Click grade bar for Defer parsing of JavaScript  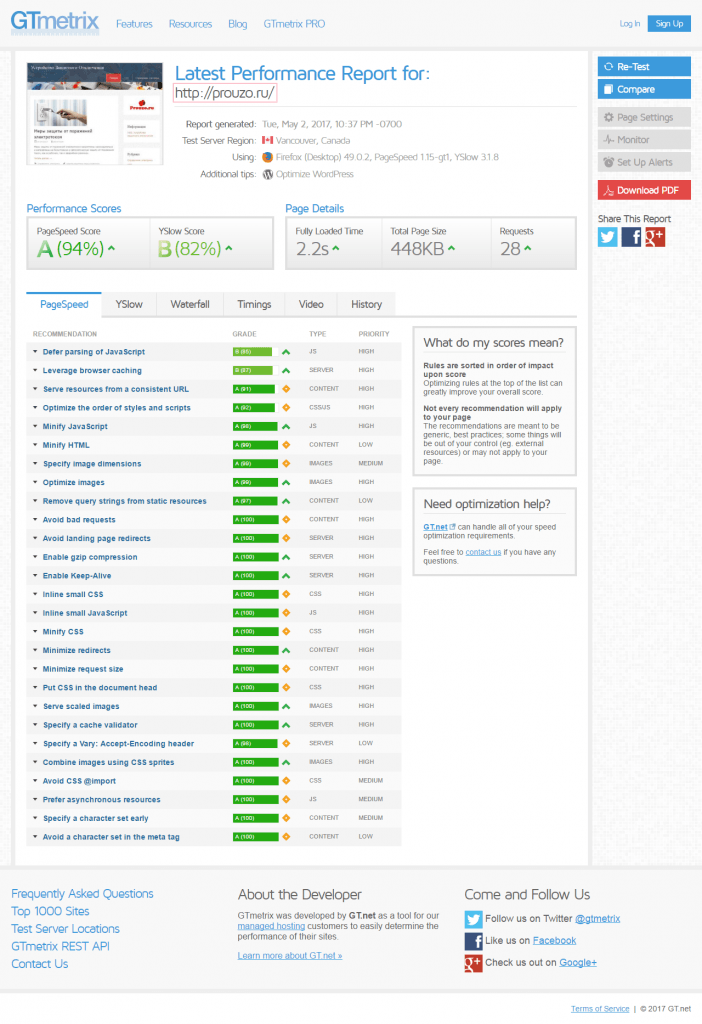tap(255, 352)
